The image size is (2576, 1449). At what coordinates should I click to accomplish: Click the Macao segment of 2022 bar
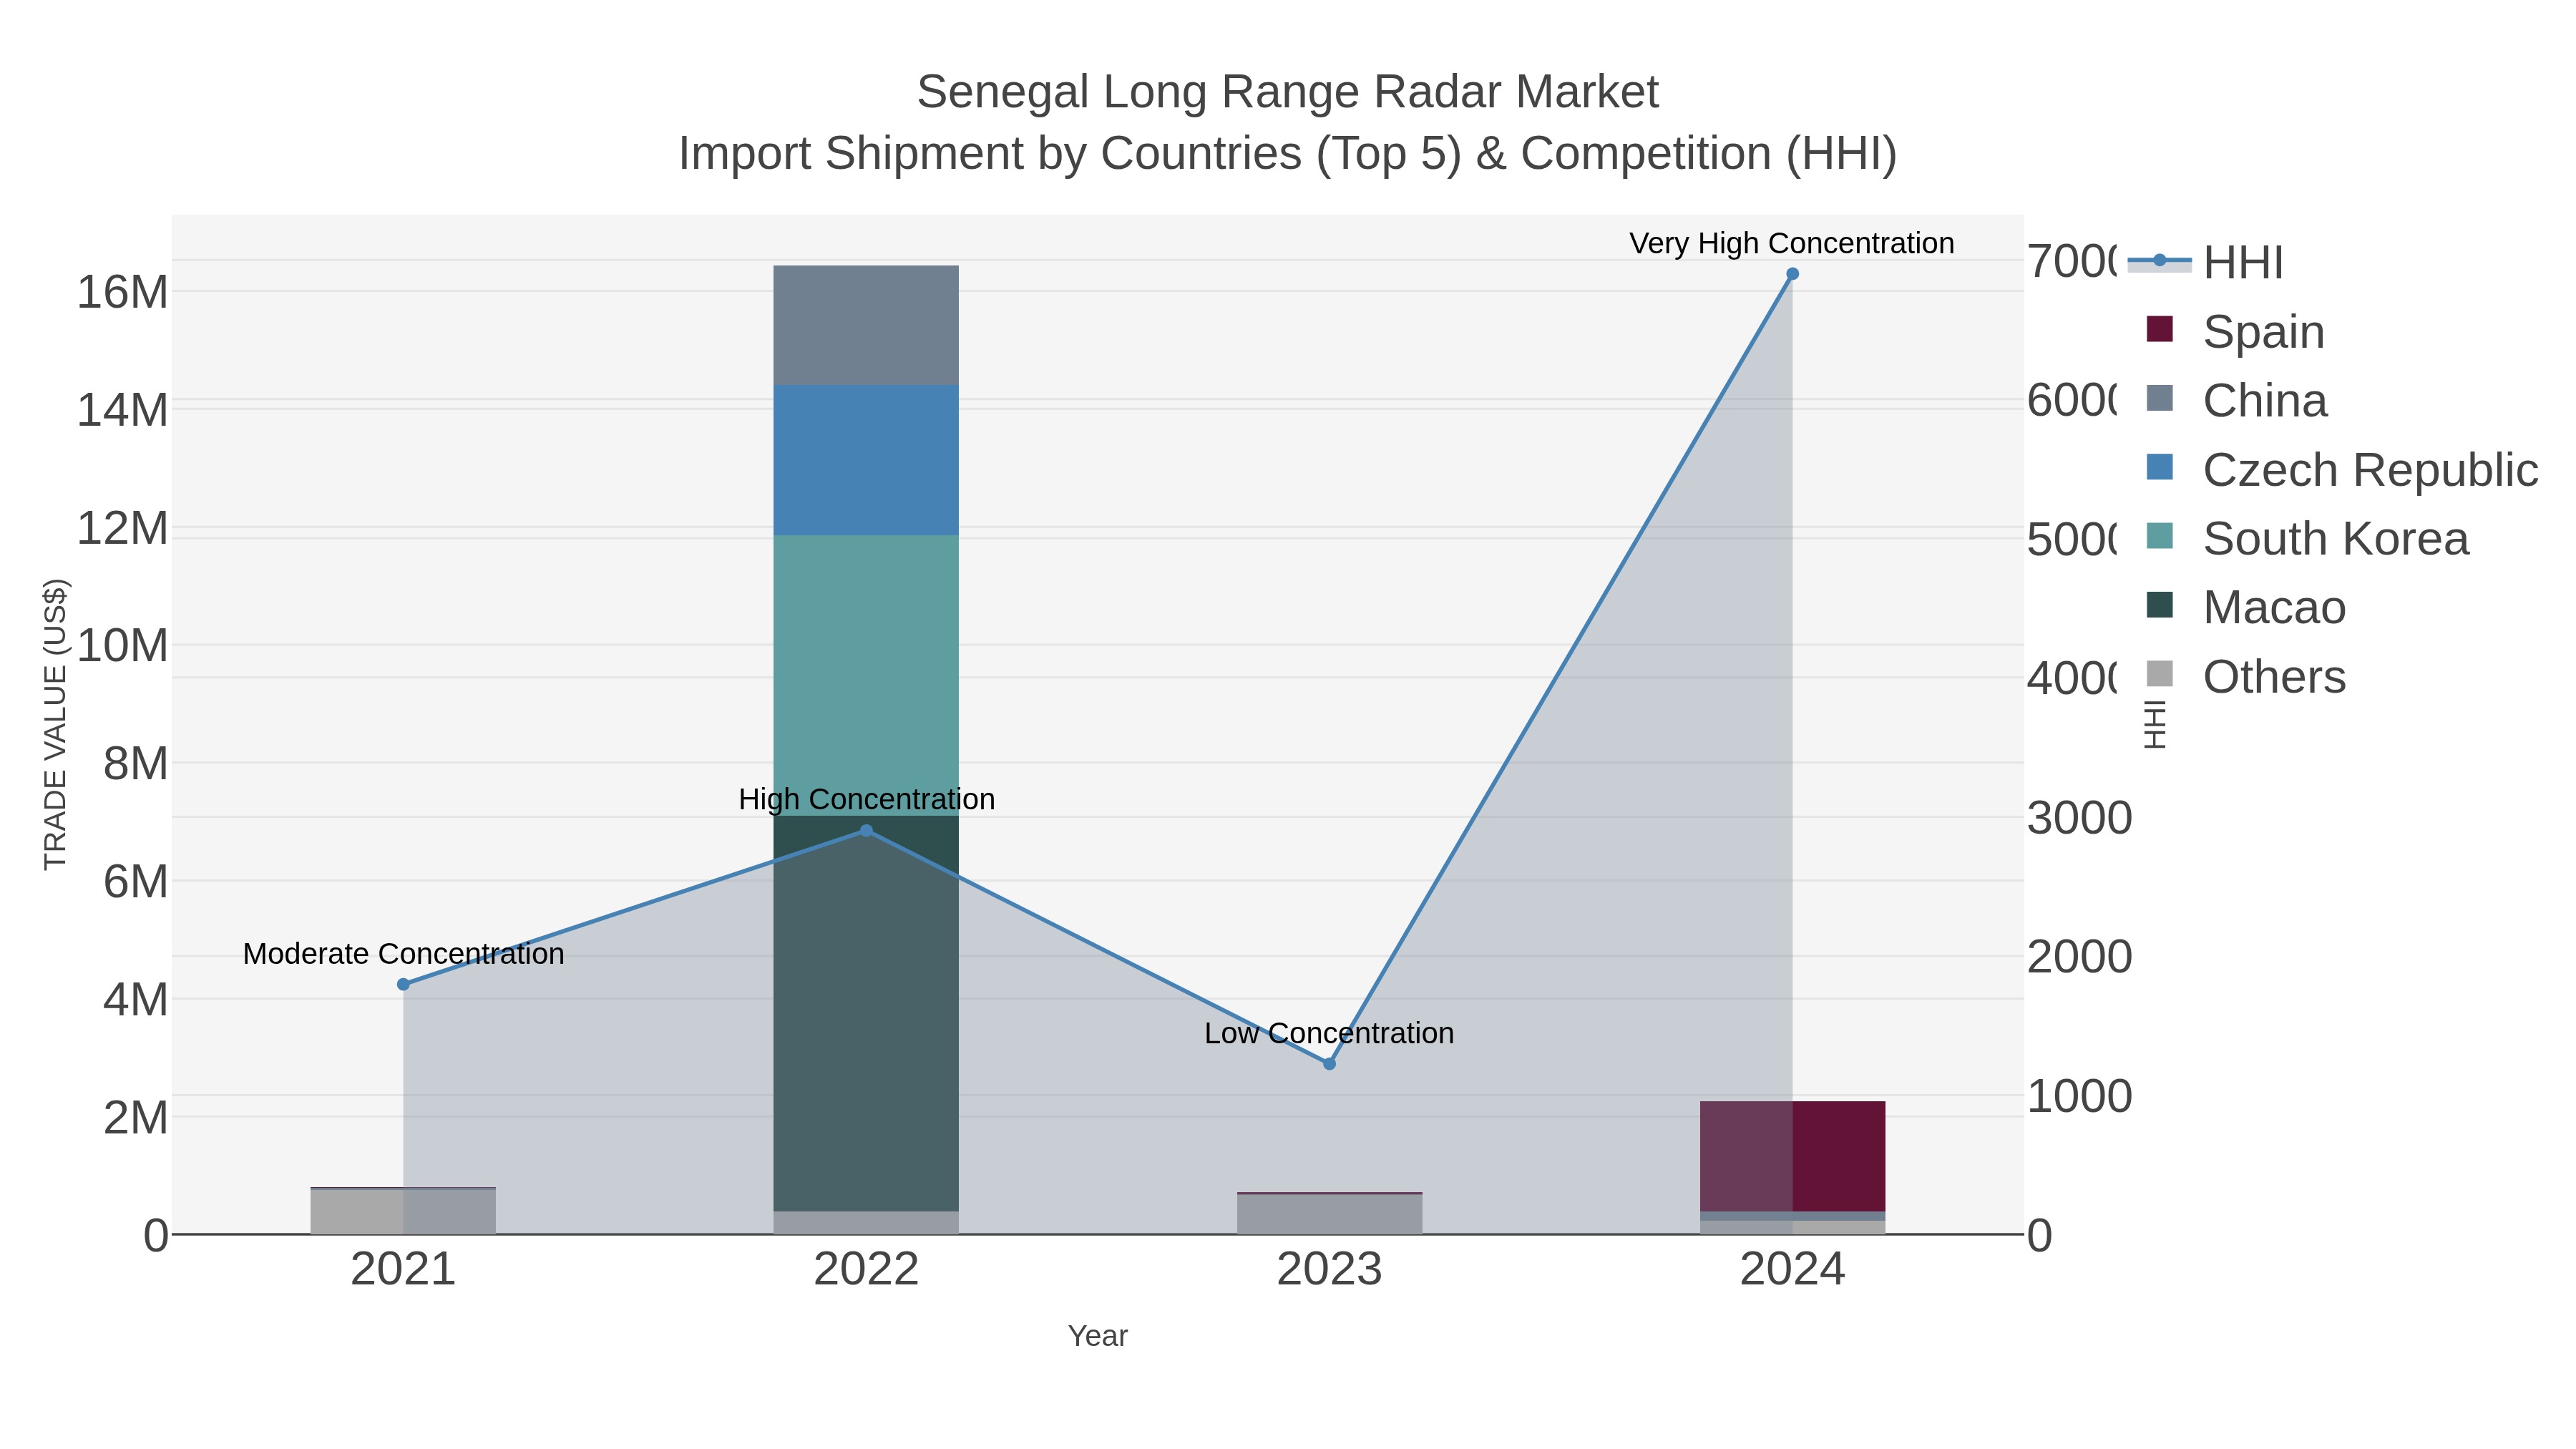click(866, 1014)
